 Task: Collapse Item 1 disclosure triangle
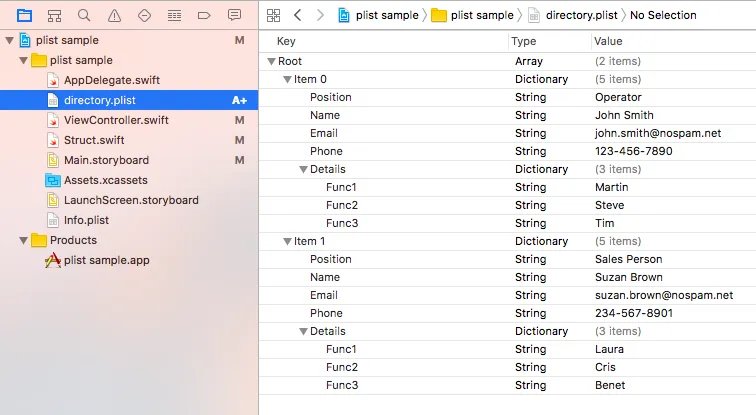click(x=287, y=241)
